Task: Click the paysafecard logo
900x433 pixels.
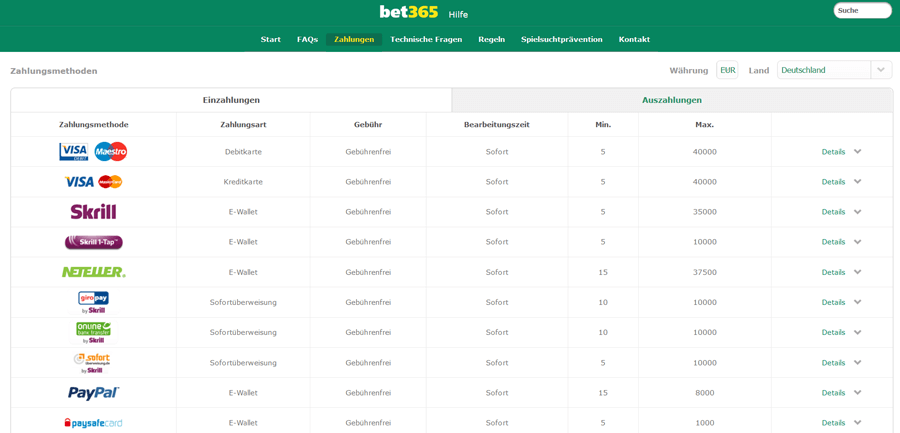Action: click(94, 423)
